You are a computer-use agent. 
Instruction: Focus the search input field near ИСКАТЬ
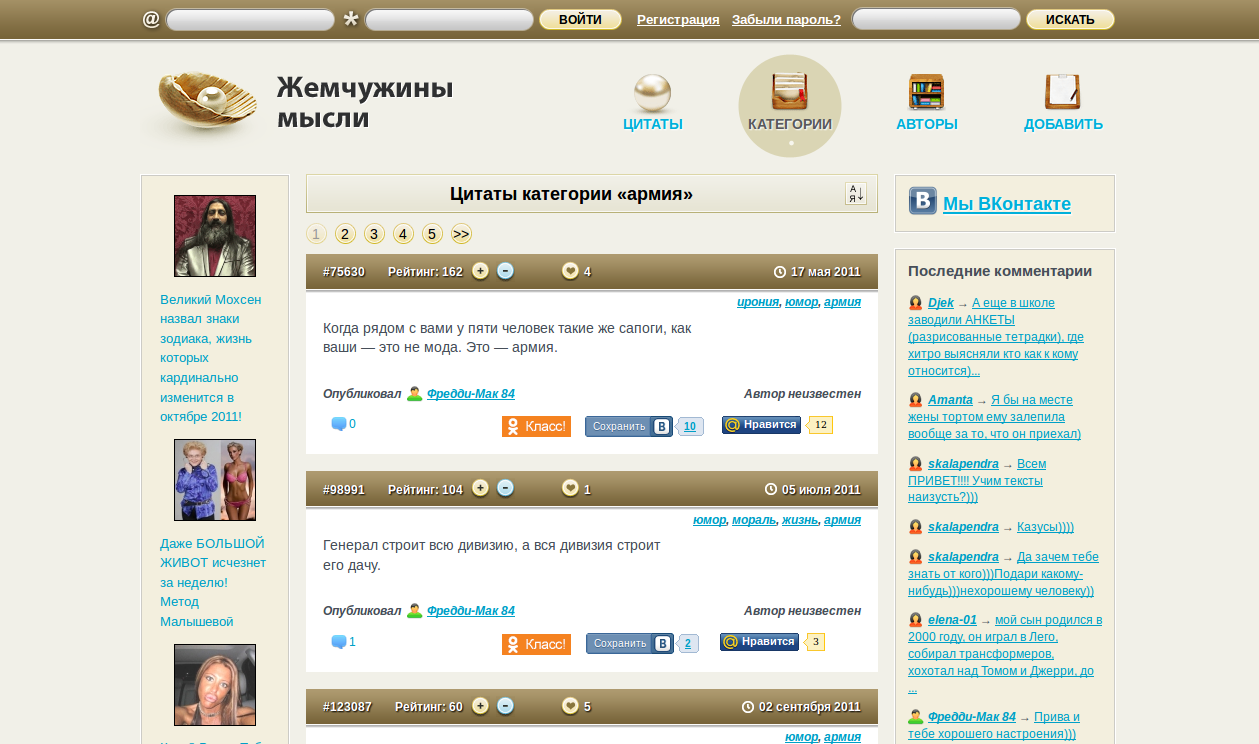click(x=935, y=19)
